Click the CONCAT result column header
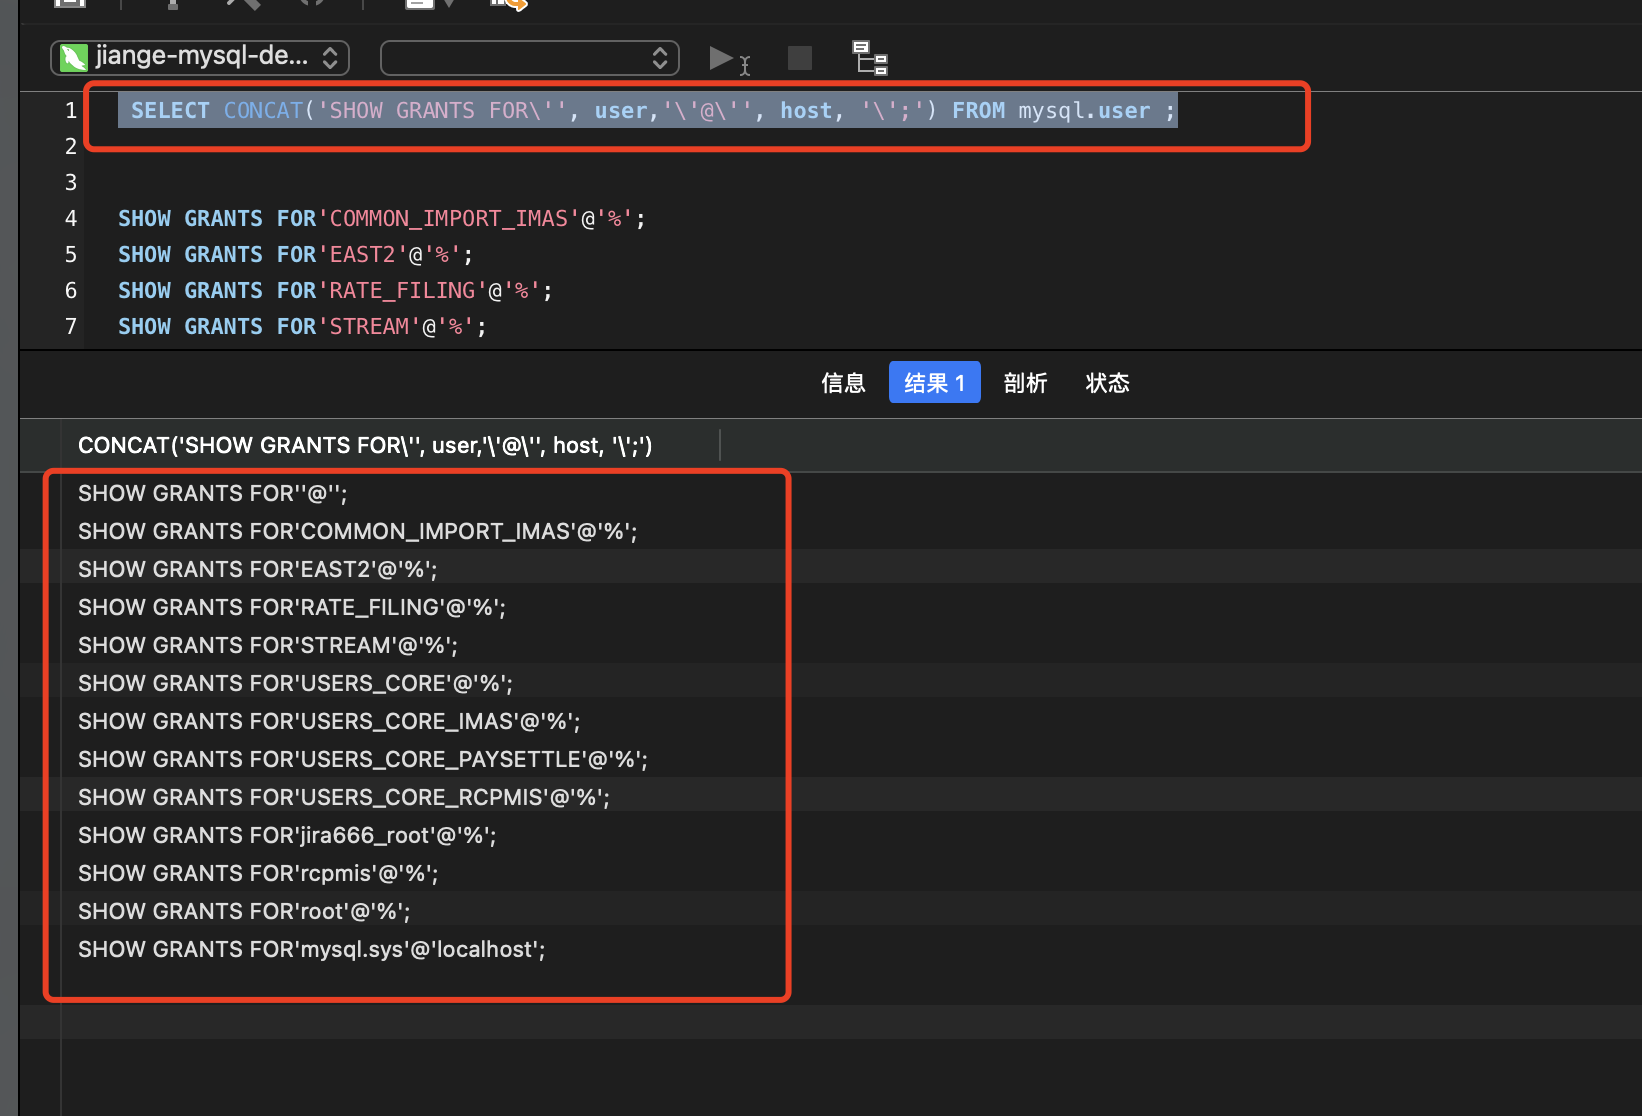 point(365,445)
